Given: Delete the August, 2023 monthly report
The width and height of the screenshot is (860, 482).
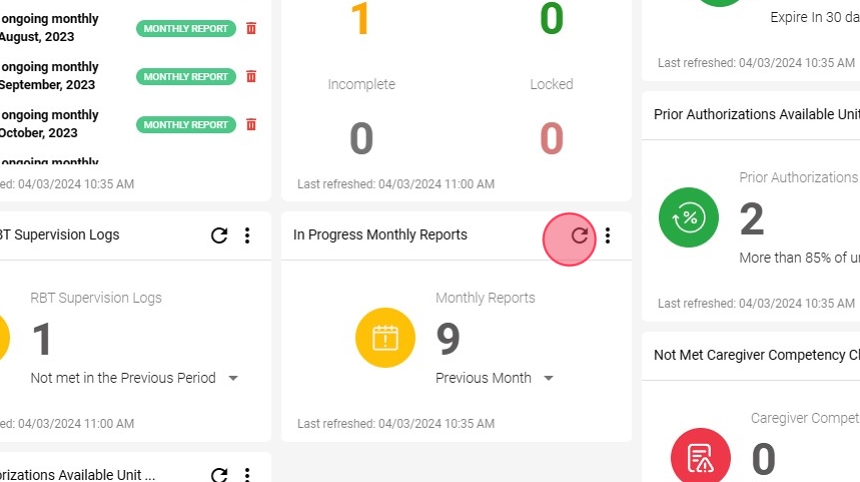Looking at the screenshot, I should (251, 28).
